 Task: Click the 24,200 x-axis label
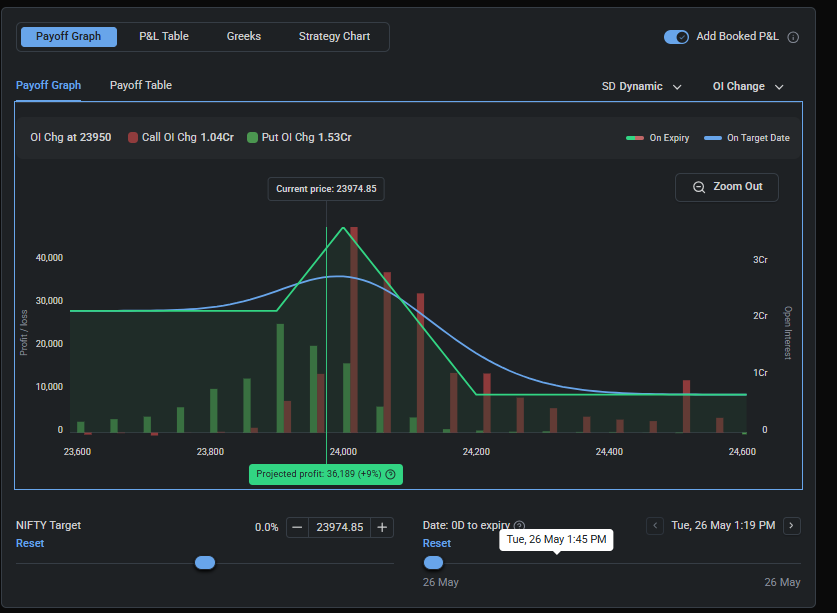click(476, 452)
